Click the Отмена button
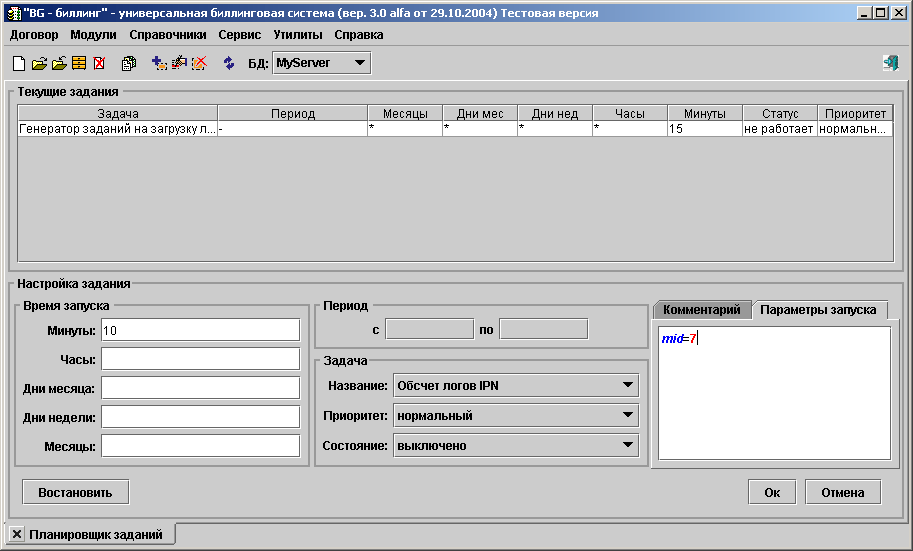Image resolution: width=913 pixels, height=551 pixels. [842, 492]
